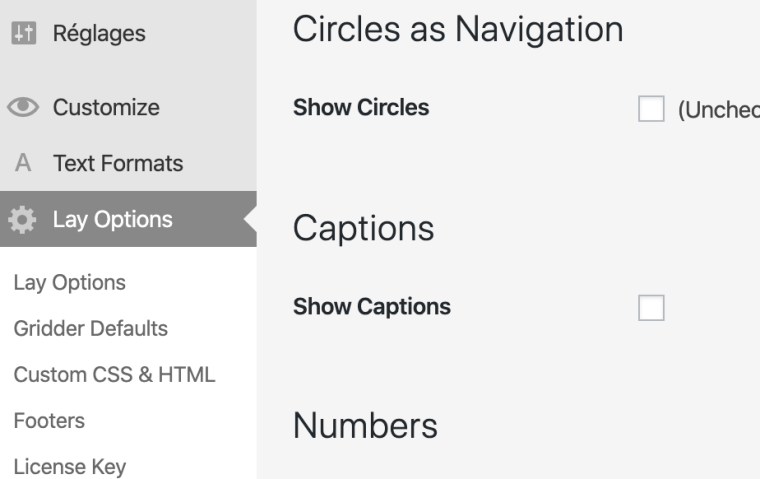The height and width of the screenshot is (479, 760).
Task: Navigate to Custom CSS & HTML
Action: [x=114, y=375]
